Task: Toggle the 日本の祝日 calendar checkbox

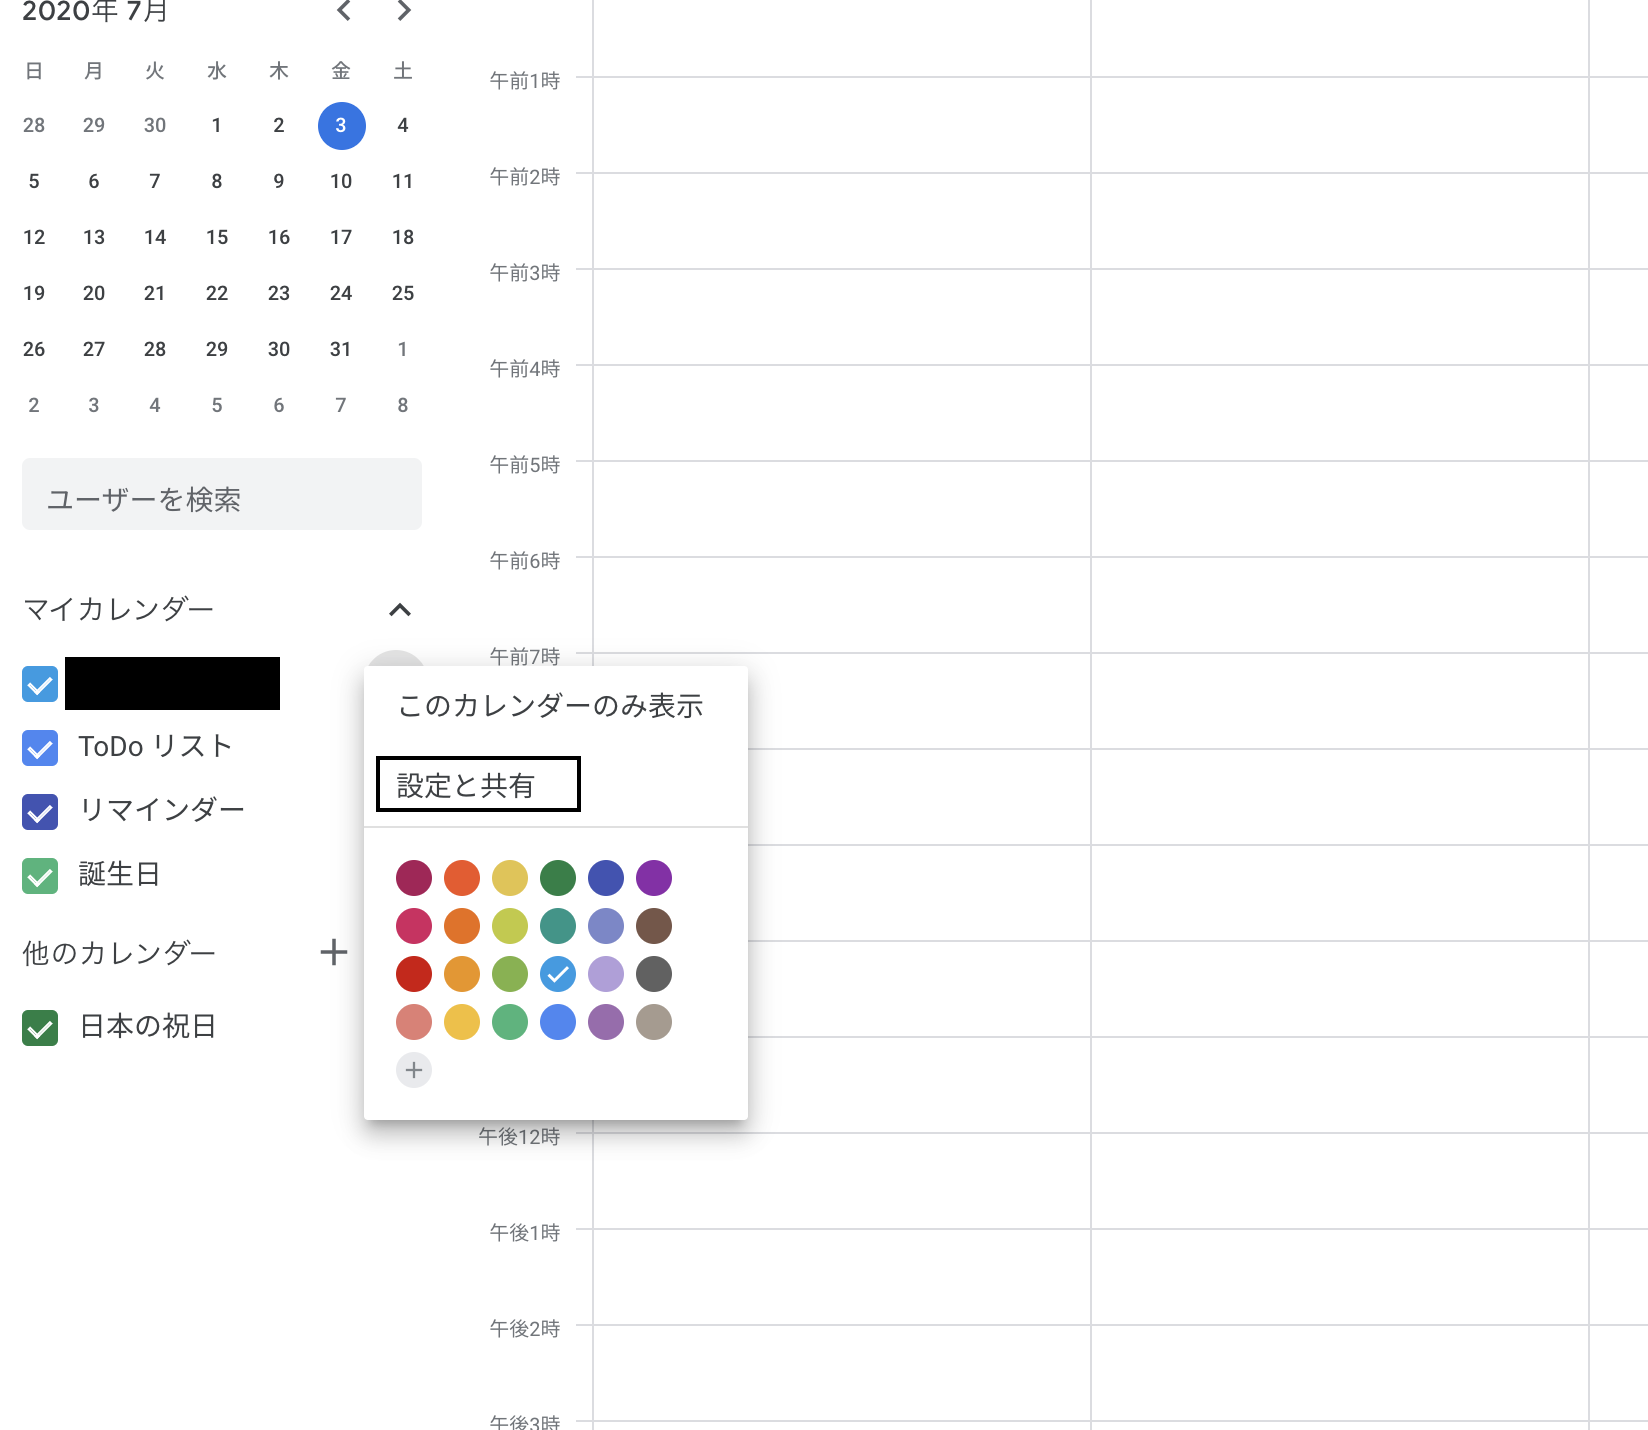Action: click(40, 1028)
